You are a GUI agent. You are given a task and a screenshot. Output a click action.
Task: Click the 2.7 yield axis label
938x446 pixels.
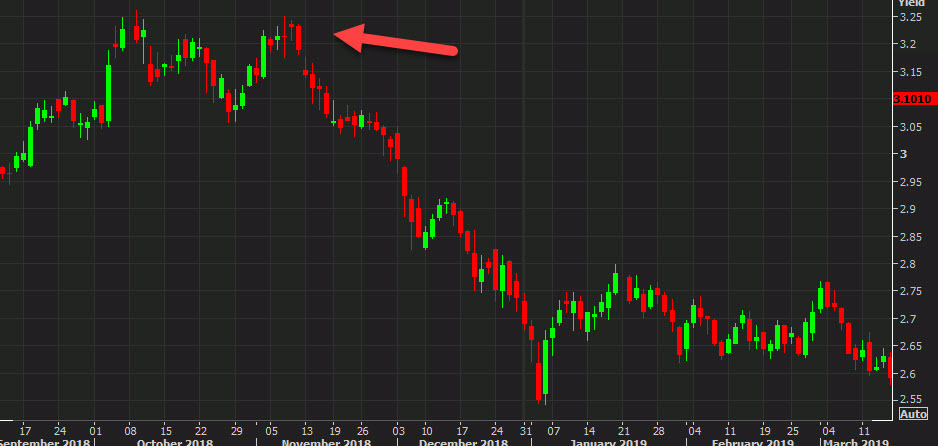click(907, 319)
